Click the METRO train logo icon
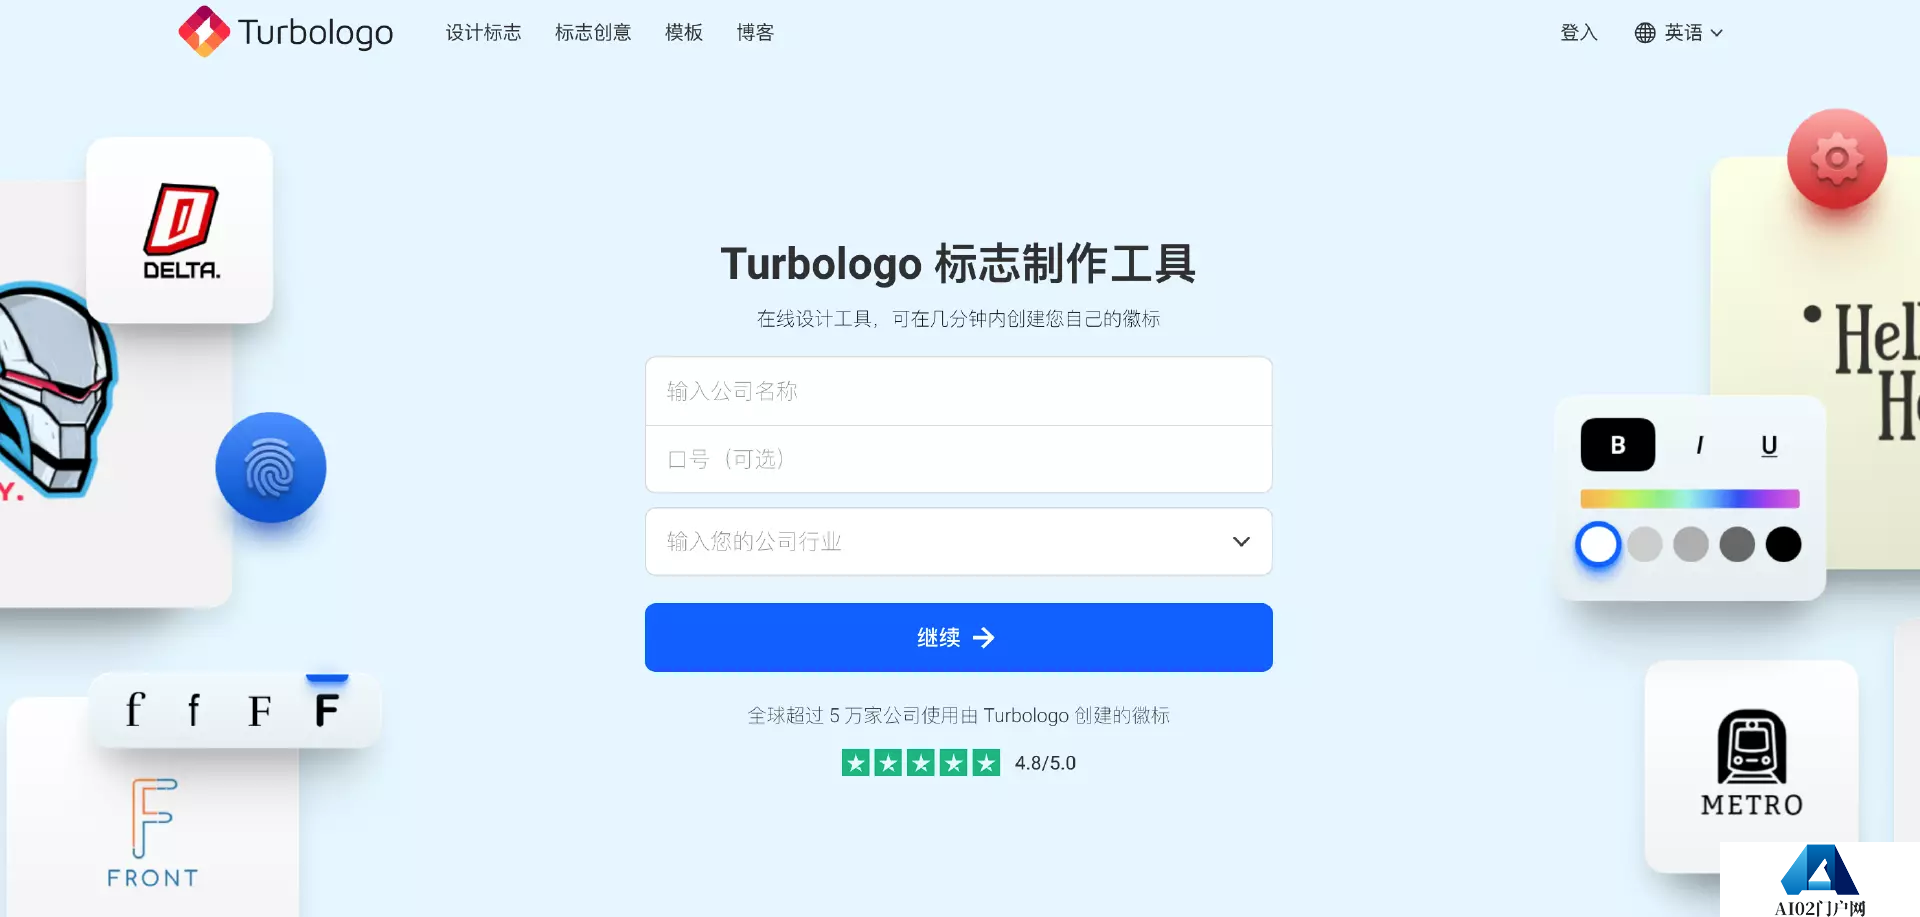This screenshot has width=1920, height=917. 1752,747
